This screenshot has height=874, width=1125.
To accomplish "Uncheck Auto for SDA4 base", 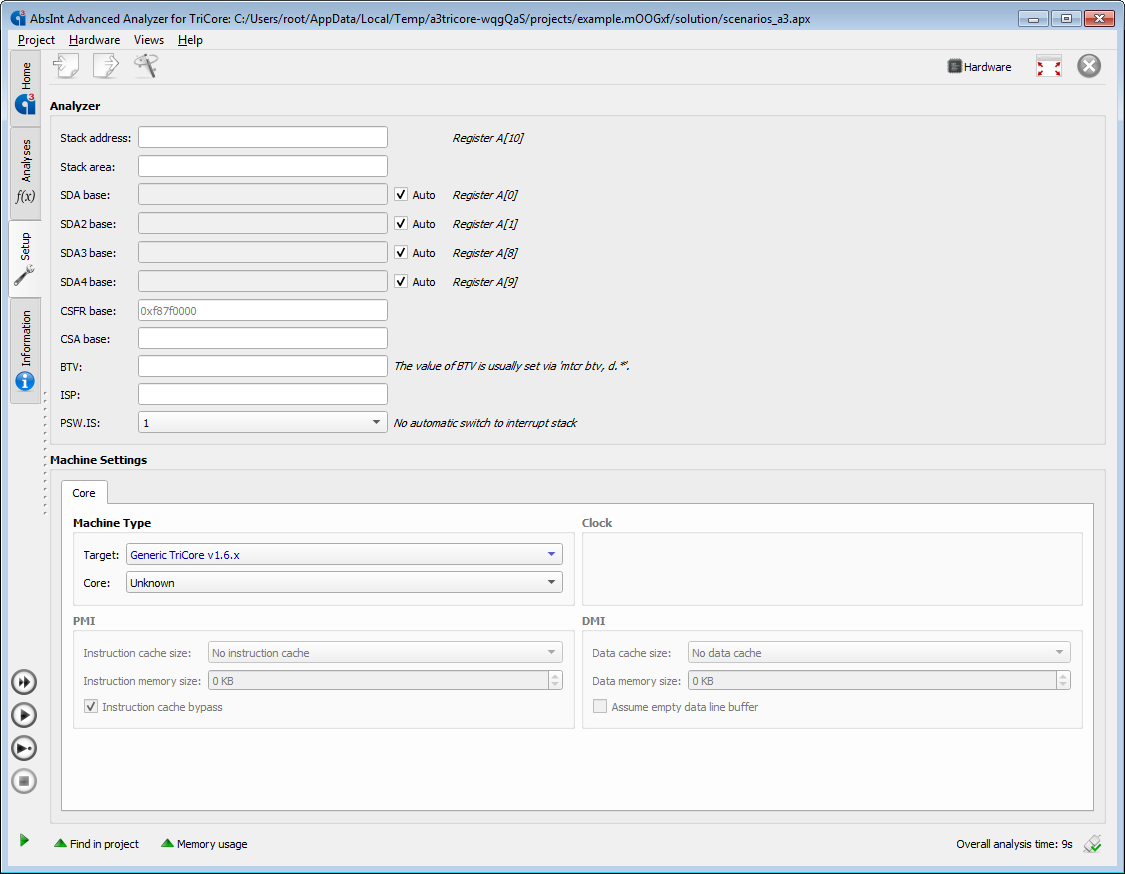I will (x=401, y=281).
